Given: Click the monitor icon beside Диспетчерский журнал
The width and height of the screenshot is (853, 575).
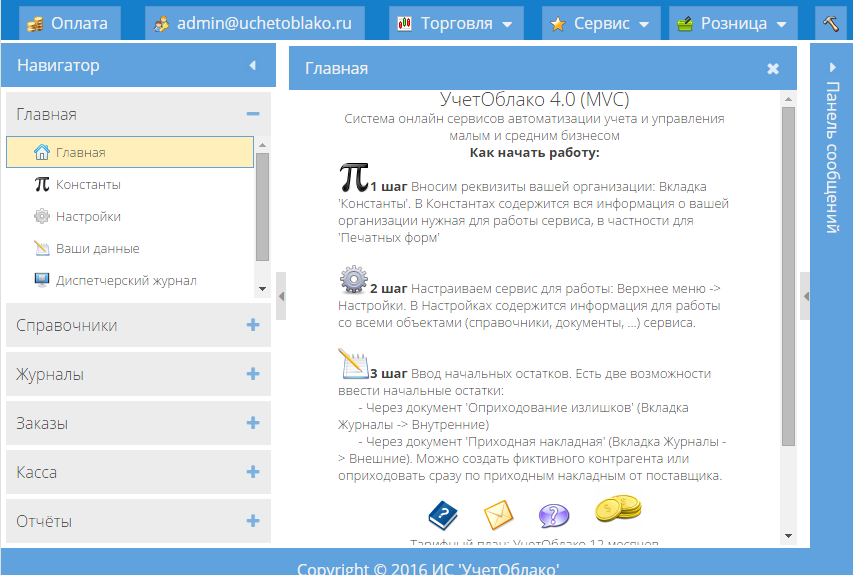Looking at the screenshot, I should coord(42,280).
